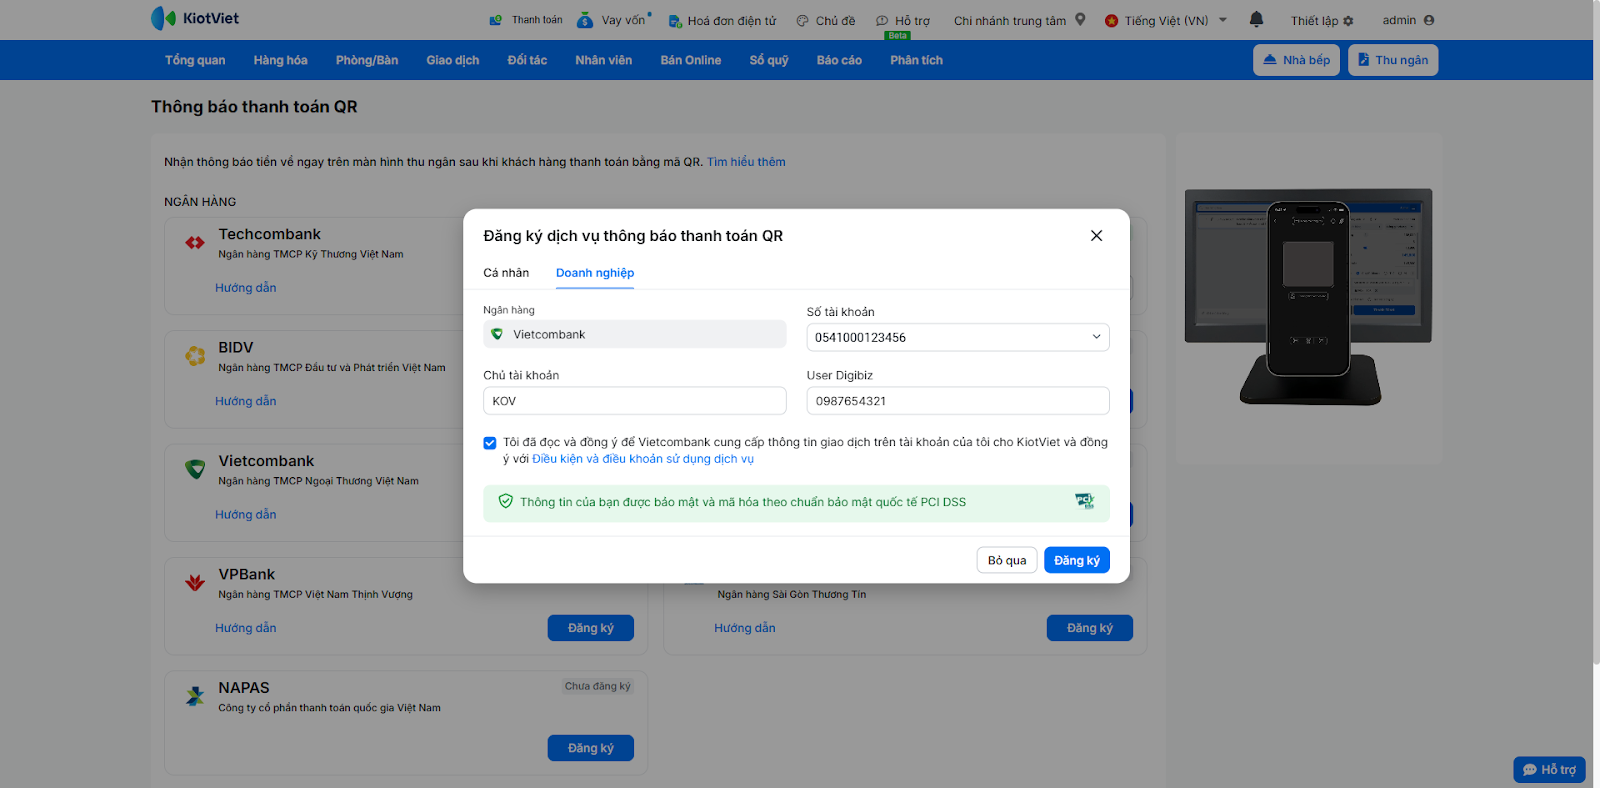Switch to the Cá nhân tab

506,273
